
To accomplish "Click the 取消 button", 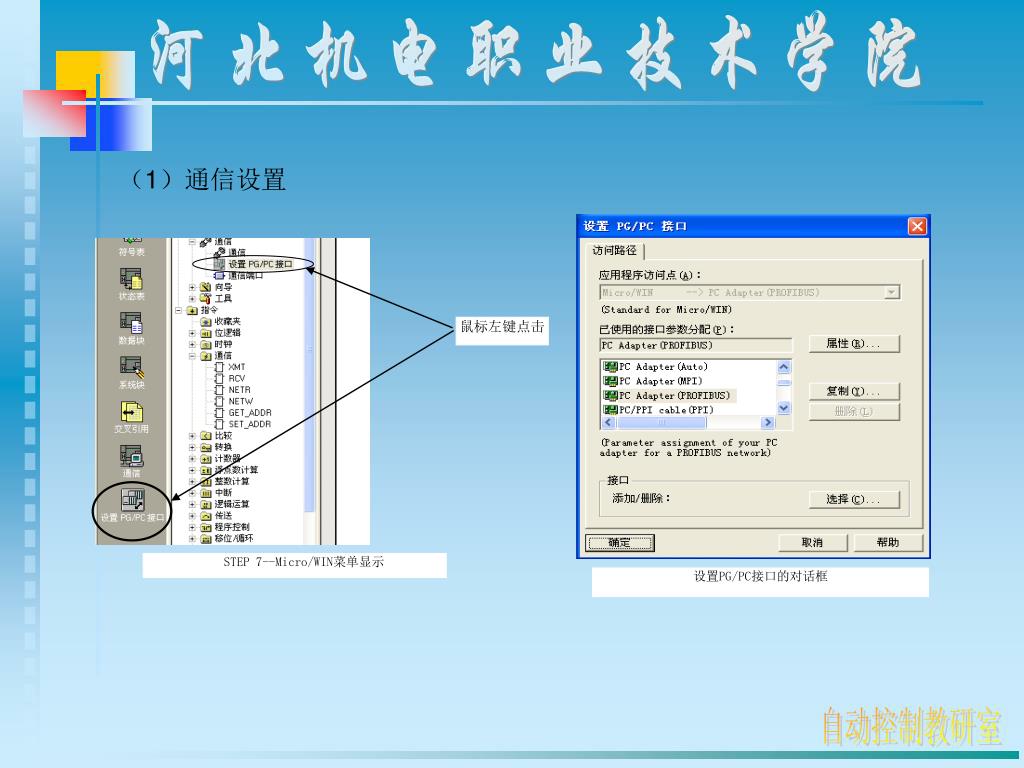I will [812, 543].
